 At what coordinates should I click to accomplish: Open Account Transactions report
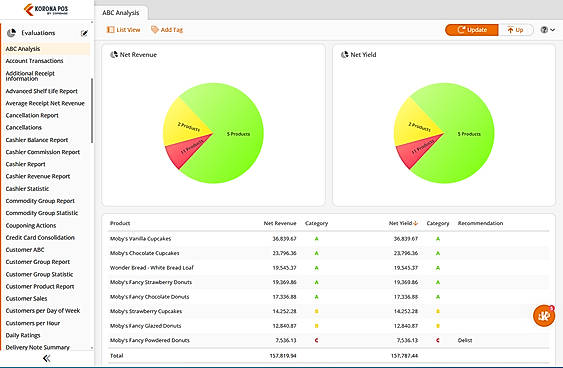[x=34, y=61]
